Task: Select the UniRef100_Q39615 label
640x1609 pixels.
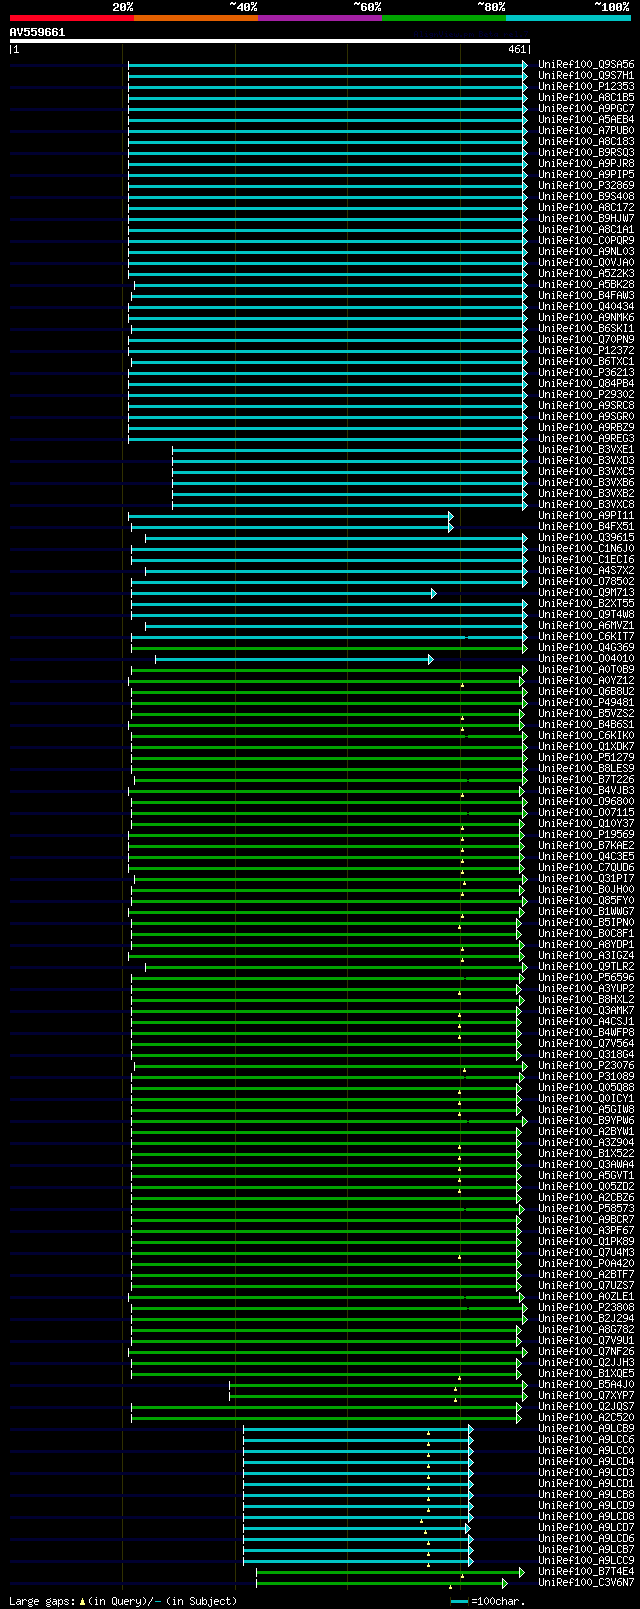Action: point(586,537)
